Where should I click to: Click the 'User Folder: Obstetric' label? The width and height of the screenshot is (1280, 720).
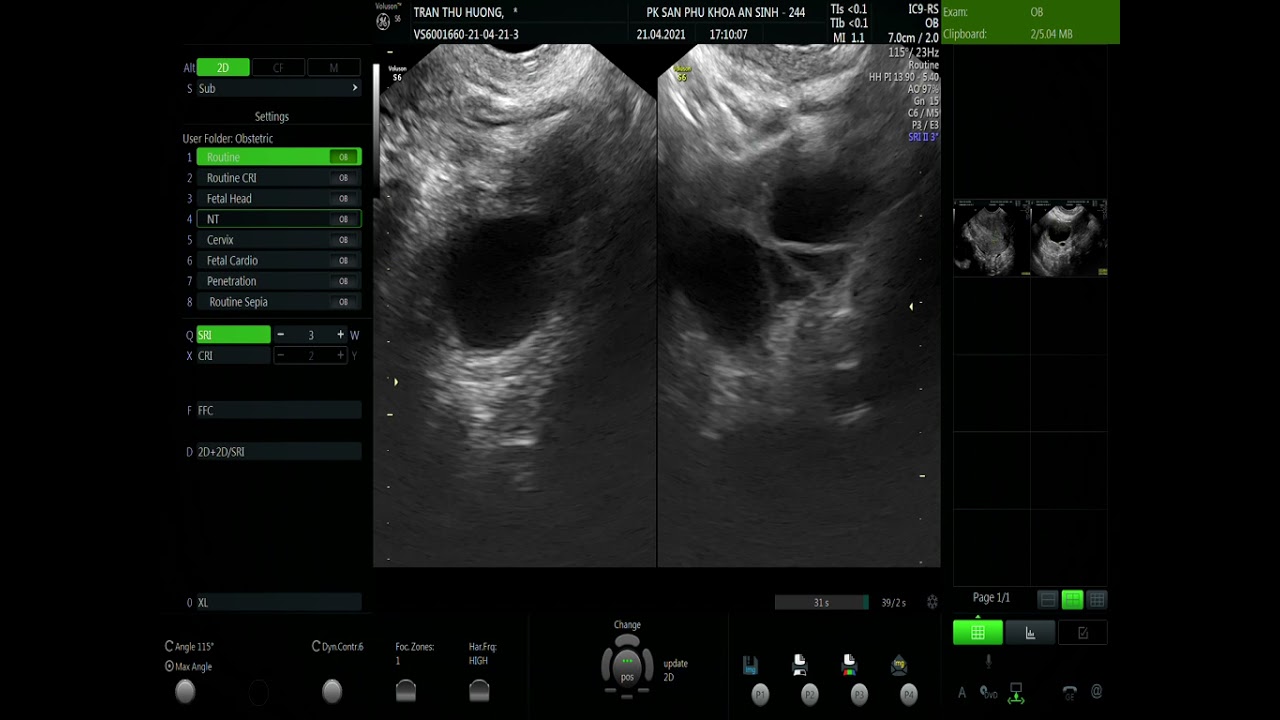coord(227,138)
